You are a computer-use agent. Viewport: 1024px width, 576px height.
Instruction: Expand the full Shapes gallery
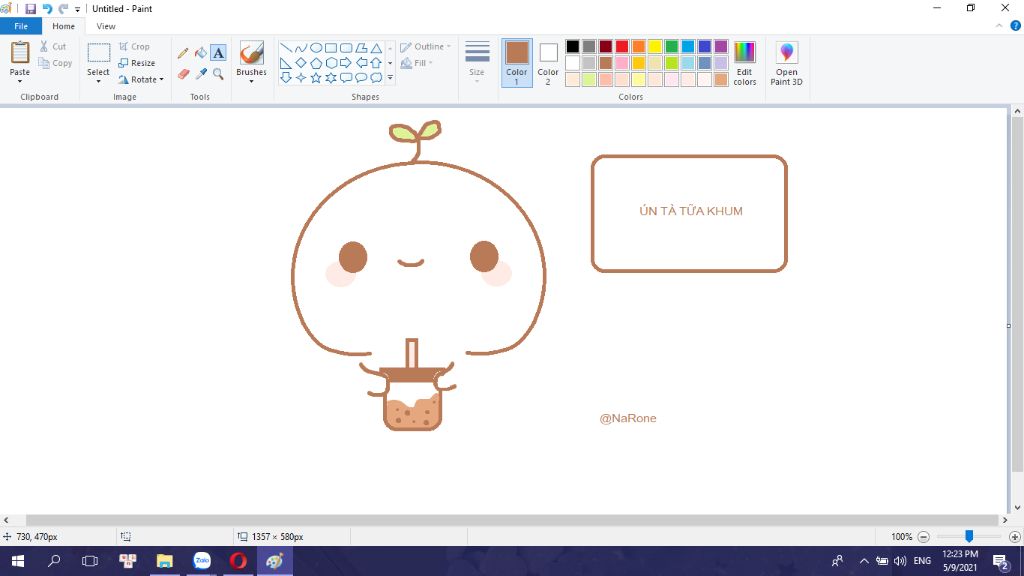(x=390, y=78)
